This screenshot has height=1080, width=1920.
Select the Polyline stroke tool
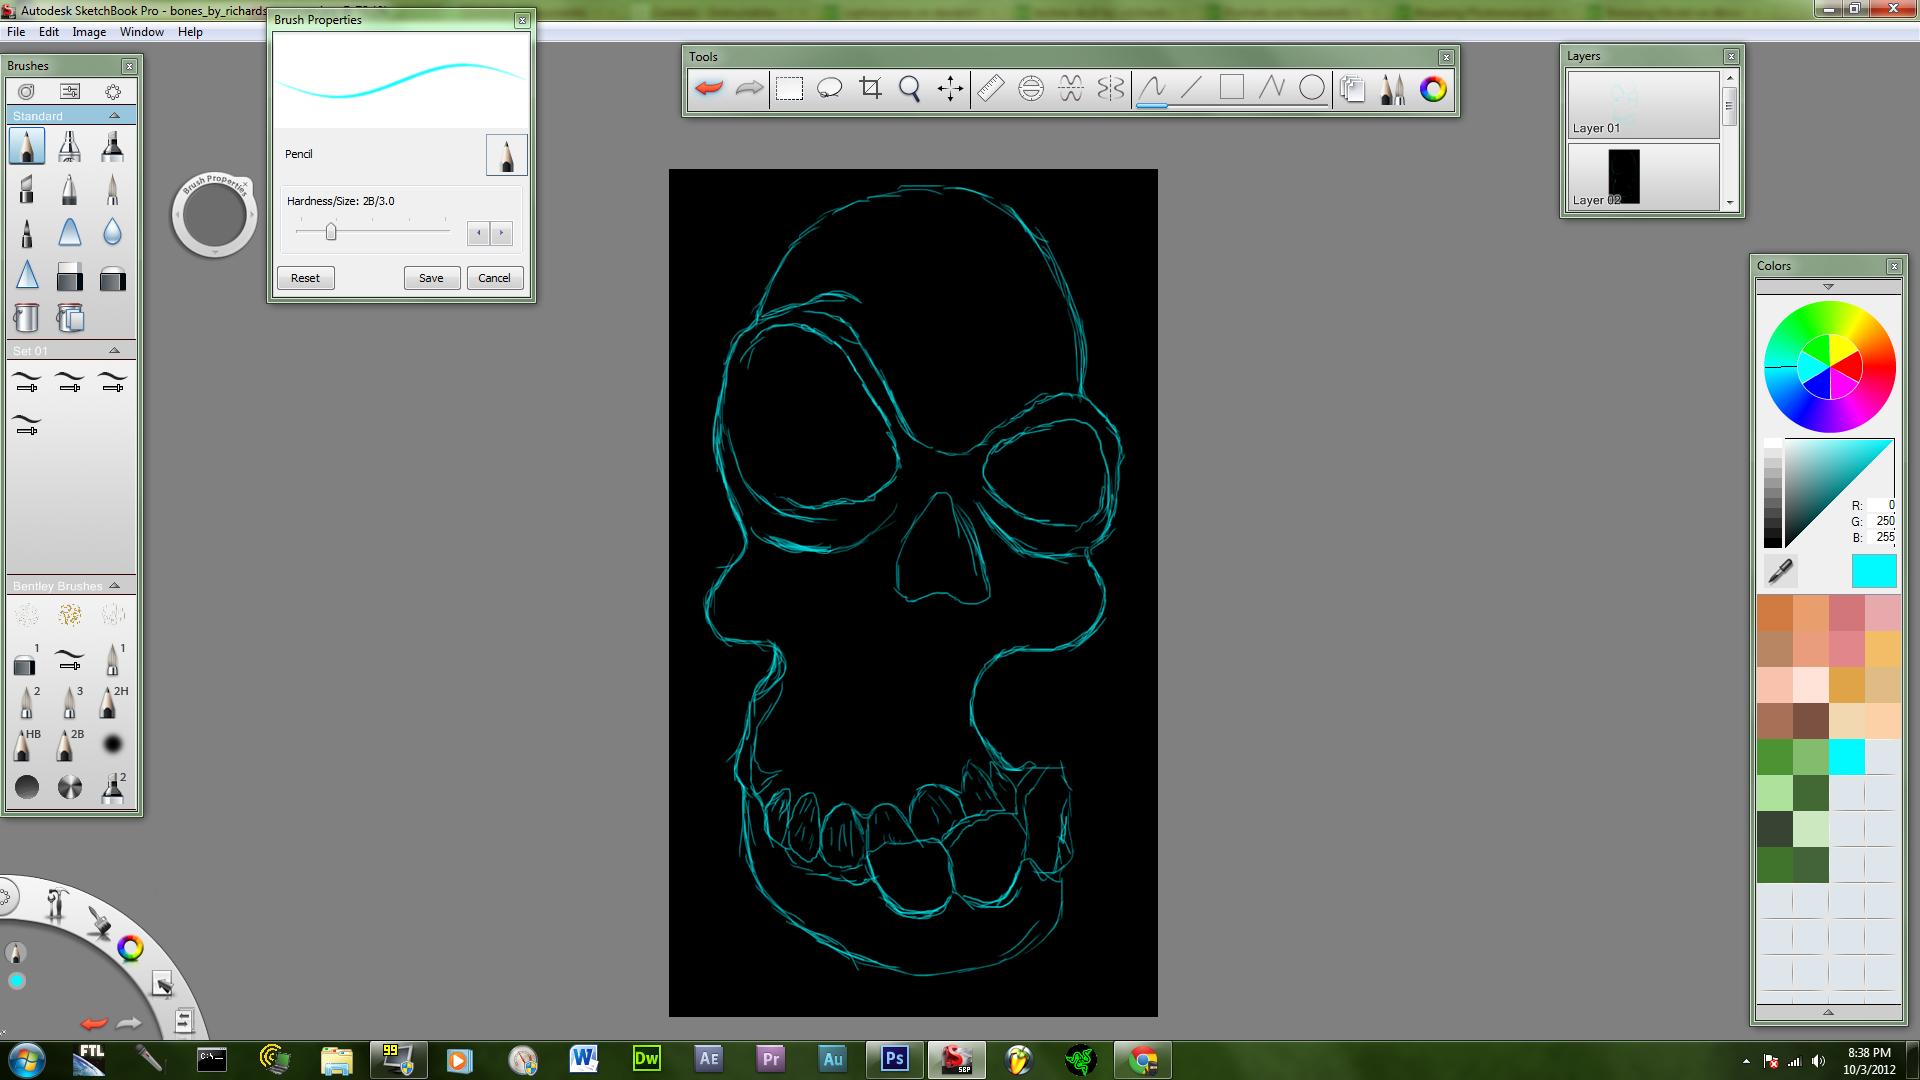[1272, 89]
